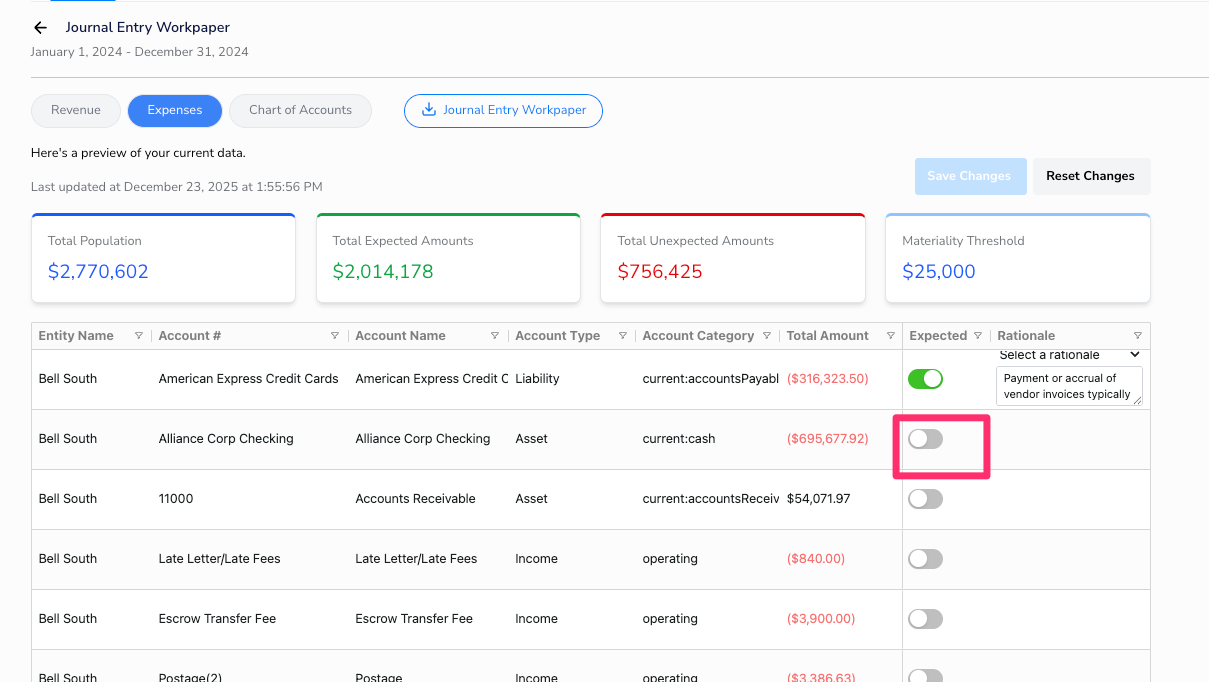The width and height of the screenshot is (1209, 682).
Task: Click Account Name column filter icon
Action: (x=494, y=336)
